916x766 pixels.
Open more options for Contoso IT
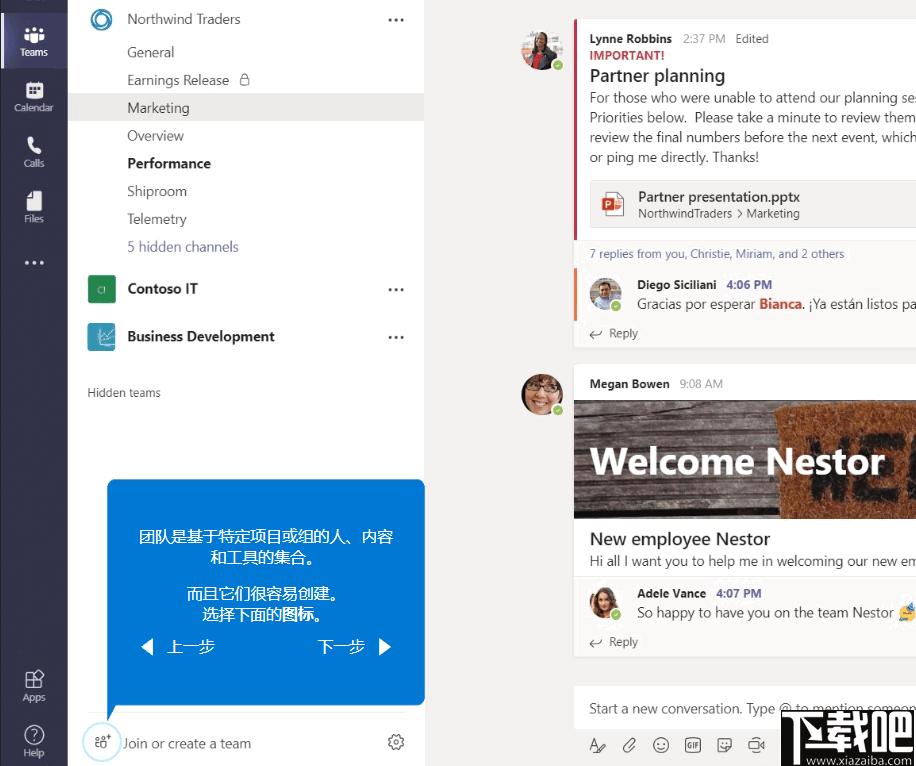396,290
